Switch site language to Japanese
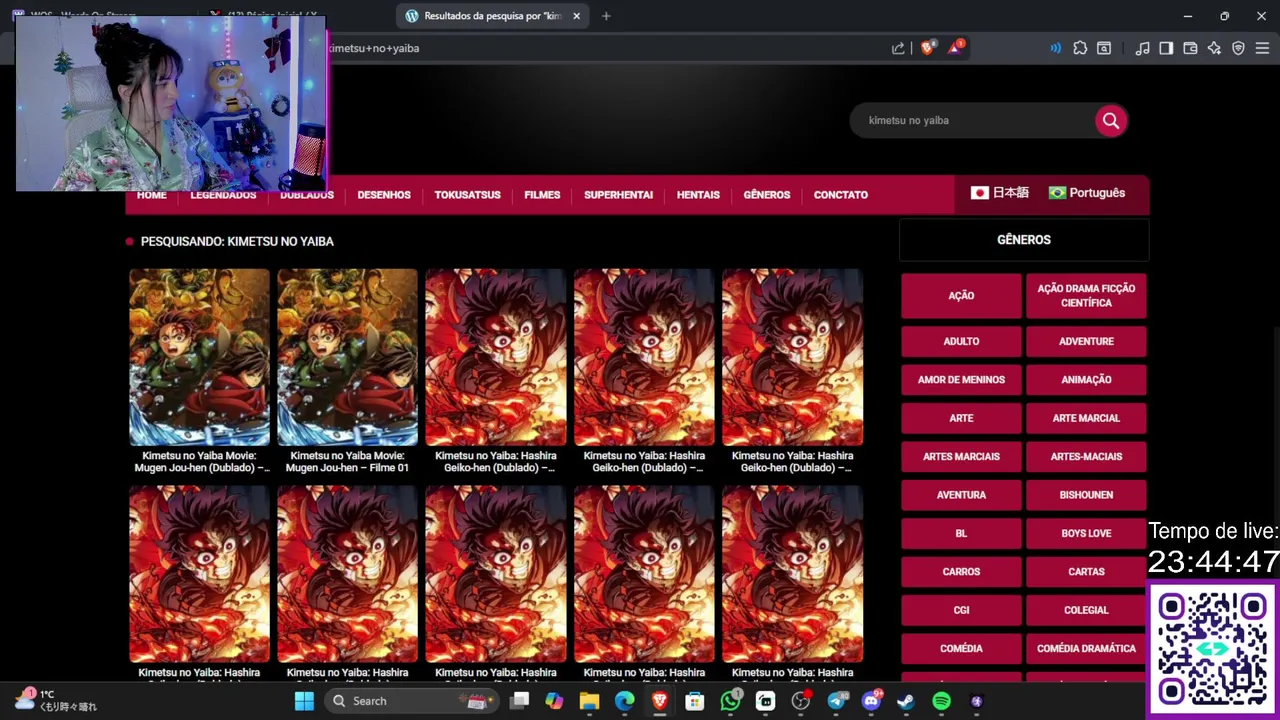 click(999, 193)
